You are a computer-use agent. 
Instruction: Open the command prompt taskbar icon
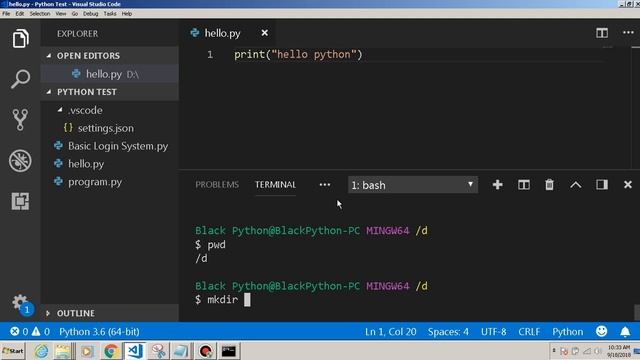(x=229, y=351)
